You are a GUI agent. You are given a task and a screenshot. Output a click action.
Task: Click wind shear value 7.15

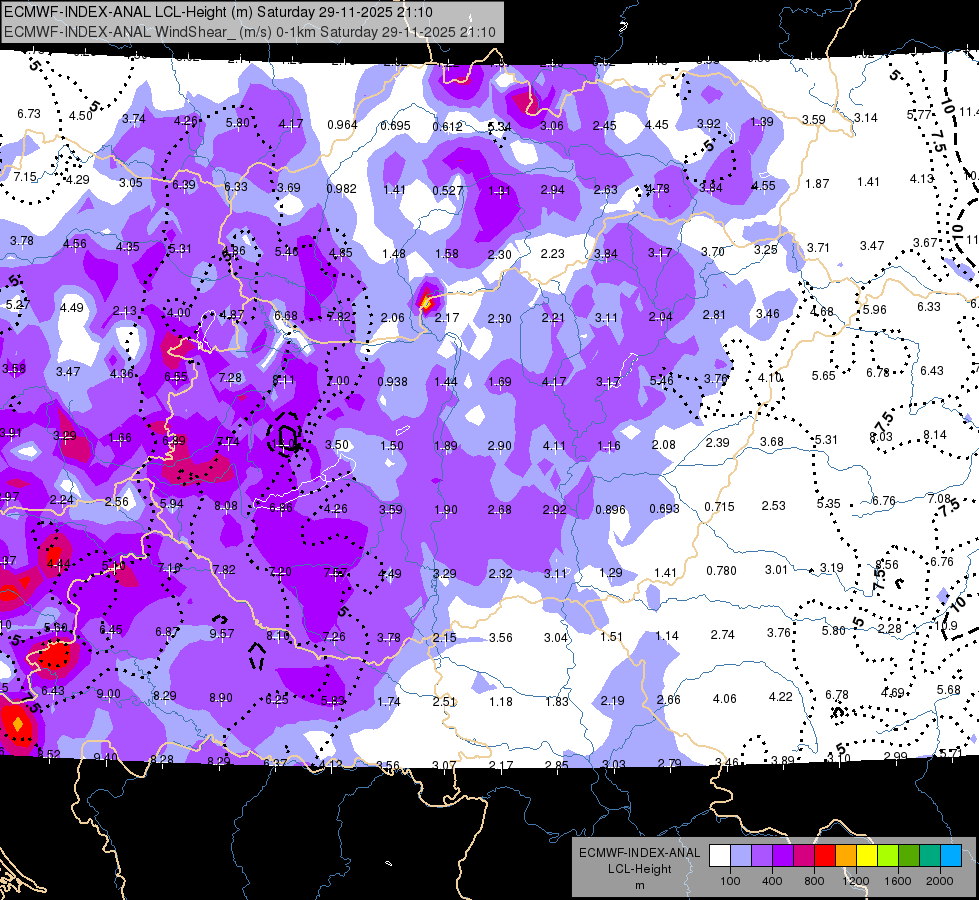click(26, 177)
